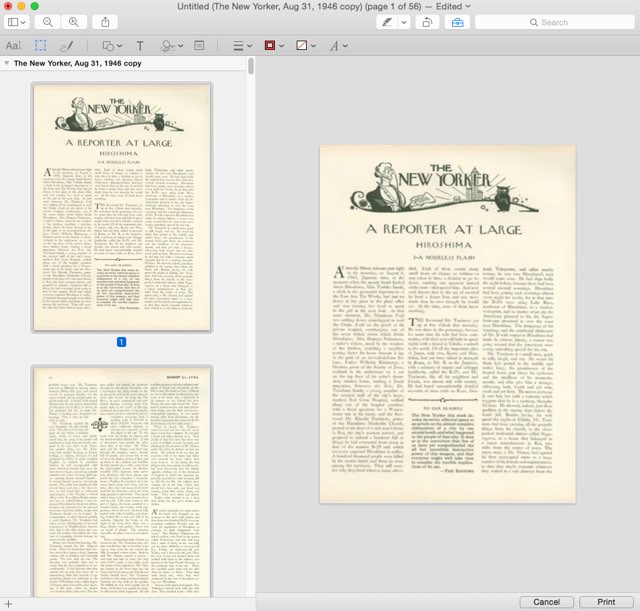Toggle the Markup toolbox button

point(458,22)
